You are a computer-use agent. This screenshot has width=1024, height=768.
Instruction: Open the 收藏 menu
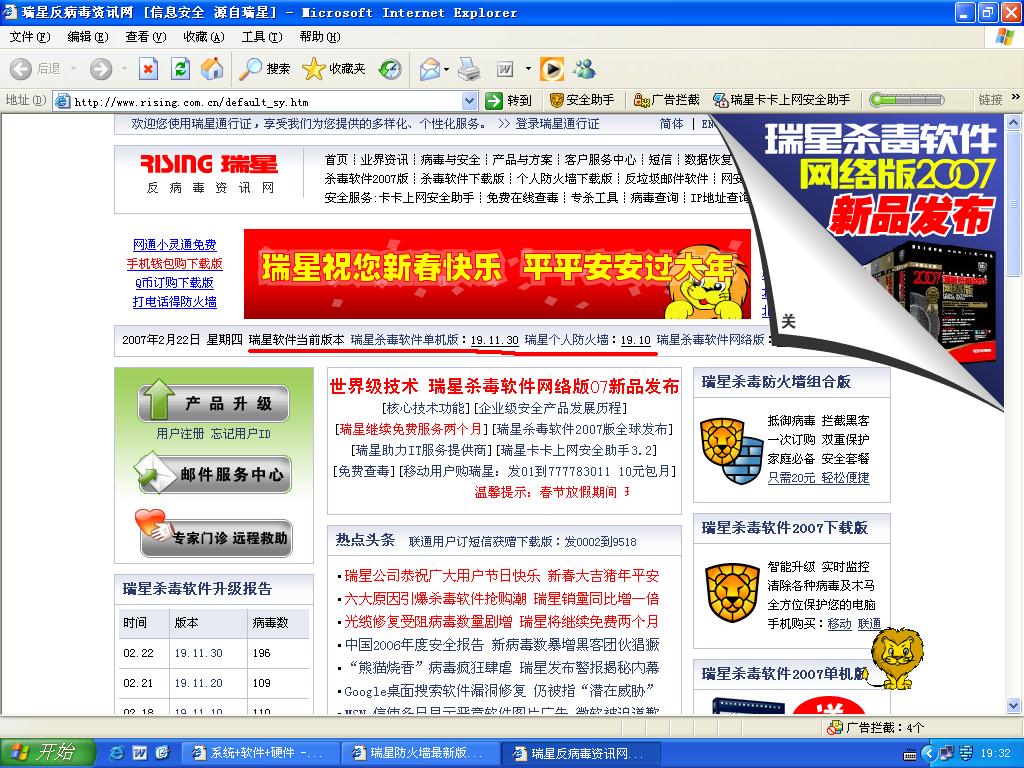click(204, 37)
